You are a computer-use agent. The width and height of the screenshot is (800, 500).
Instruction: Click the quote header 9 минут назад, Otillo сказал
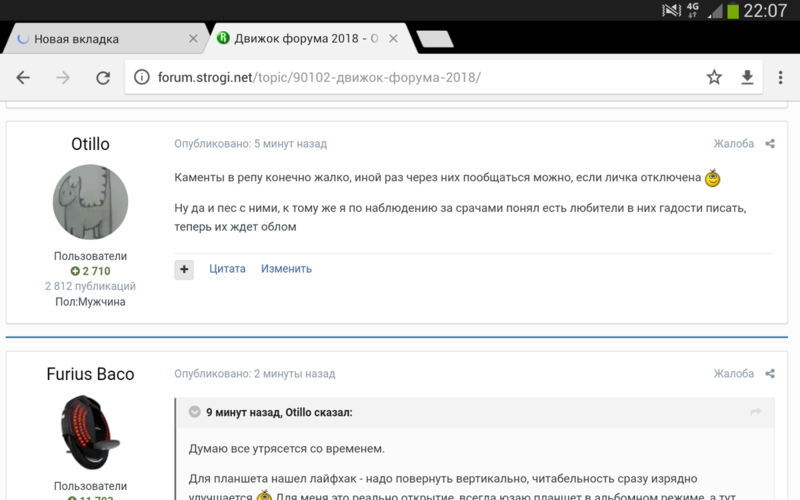tap(279, 412)
